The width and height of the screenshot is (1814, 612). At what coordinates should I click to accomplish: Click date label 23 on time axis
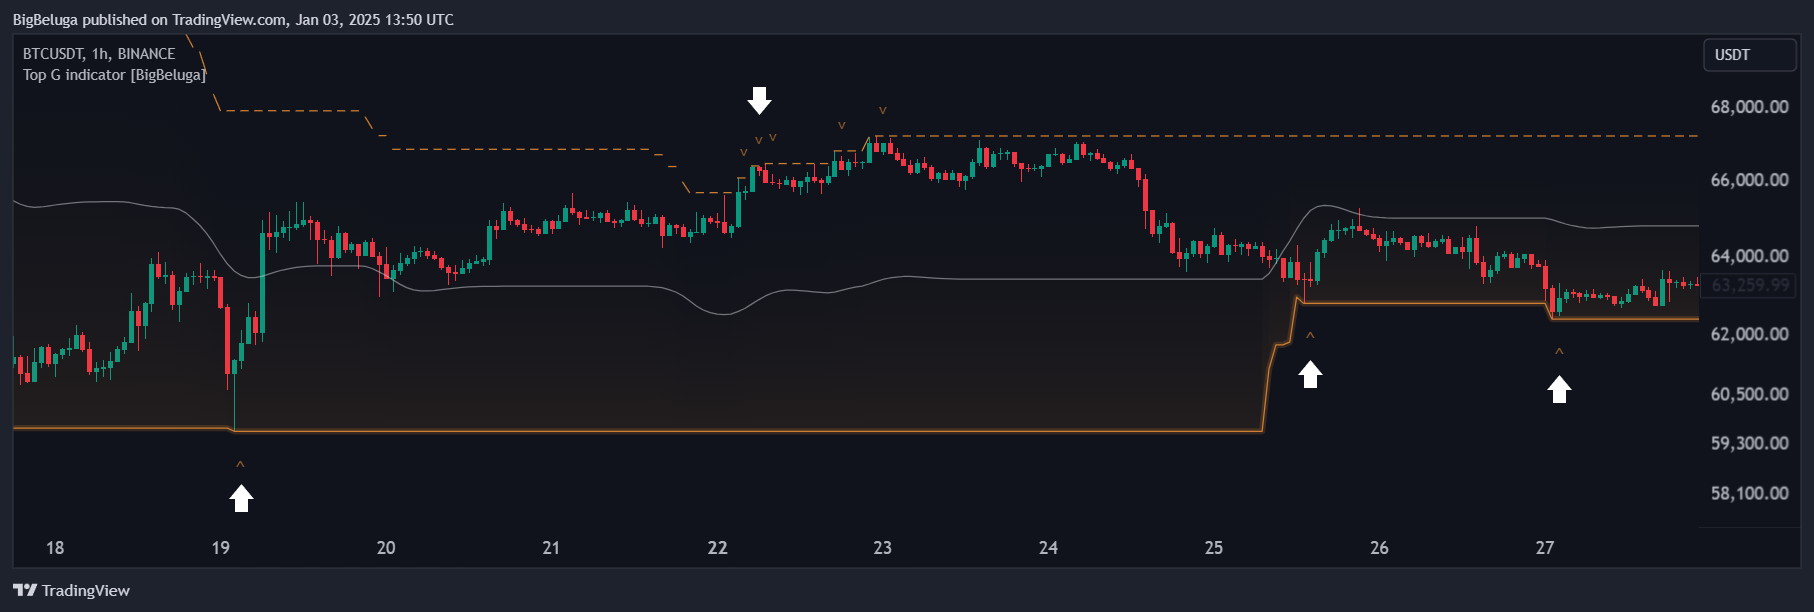(x=882, y=548)
